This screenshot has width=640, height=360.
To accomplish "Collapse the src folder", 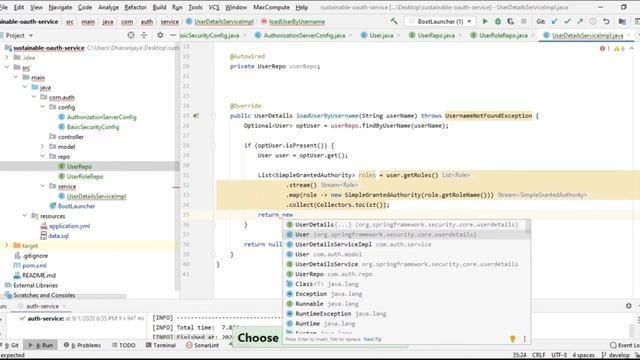I will (7, 67).
